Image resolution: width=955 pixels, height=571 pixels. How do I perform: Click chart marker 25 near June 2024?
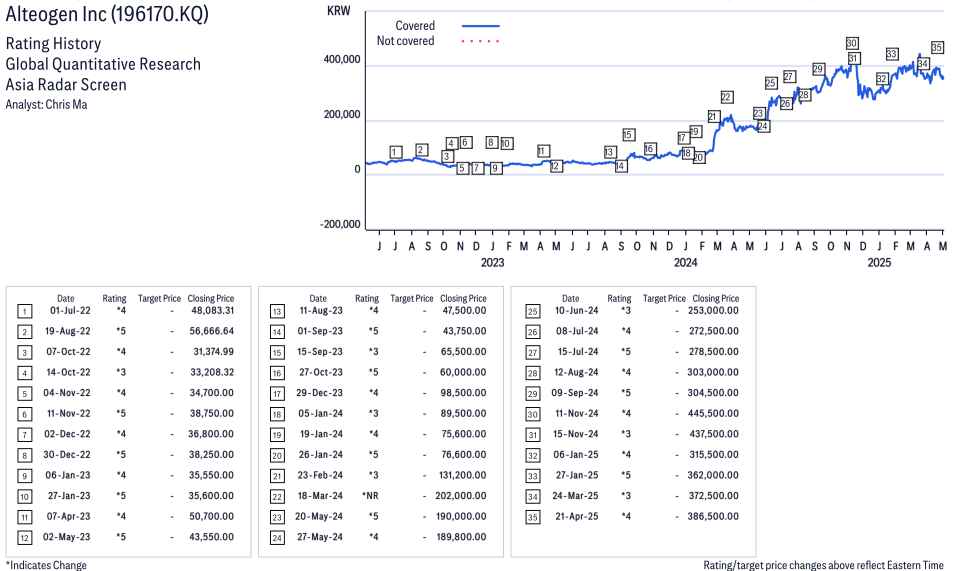[770, 83]
